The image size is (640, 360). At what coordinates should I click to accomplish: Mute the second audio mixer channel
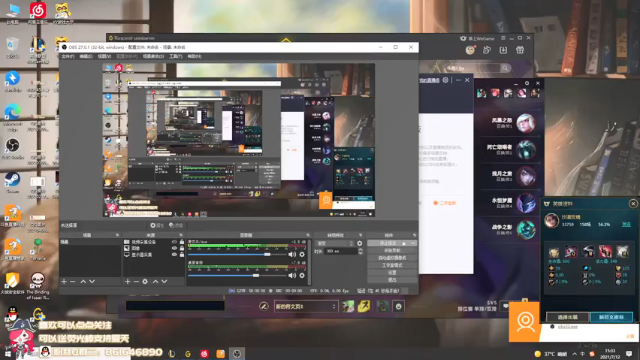tap(292, 276)
